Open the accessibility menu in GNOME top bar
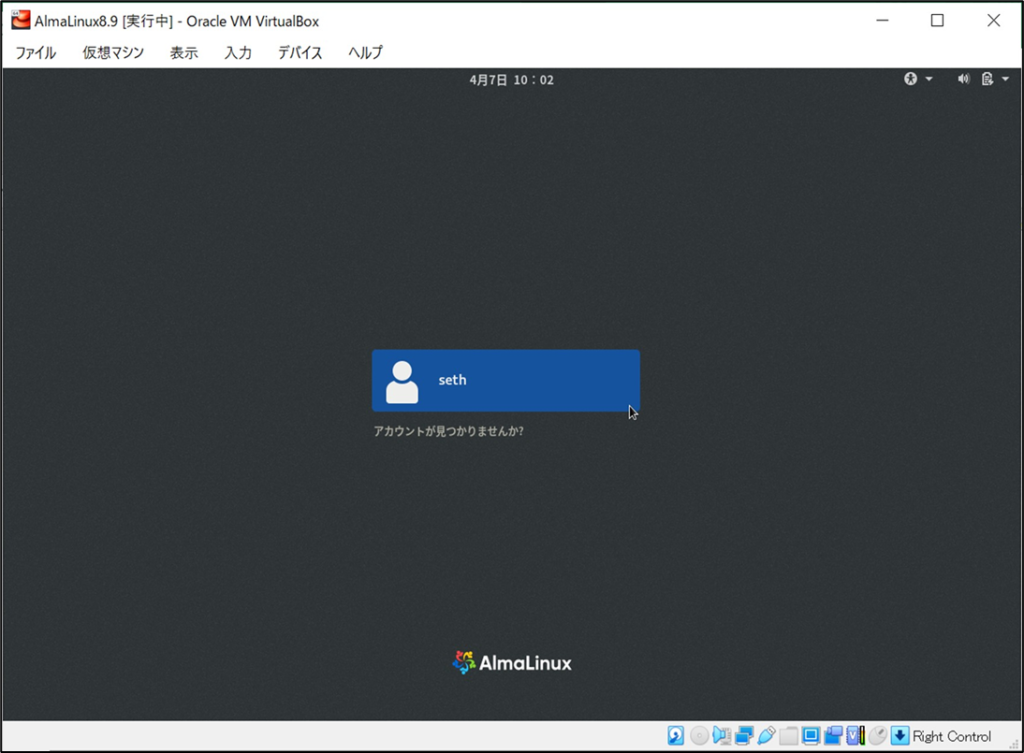 click(918, 79)
